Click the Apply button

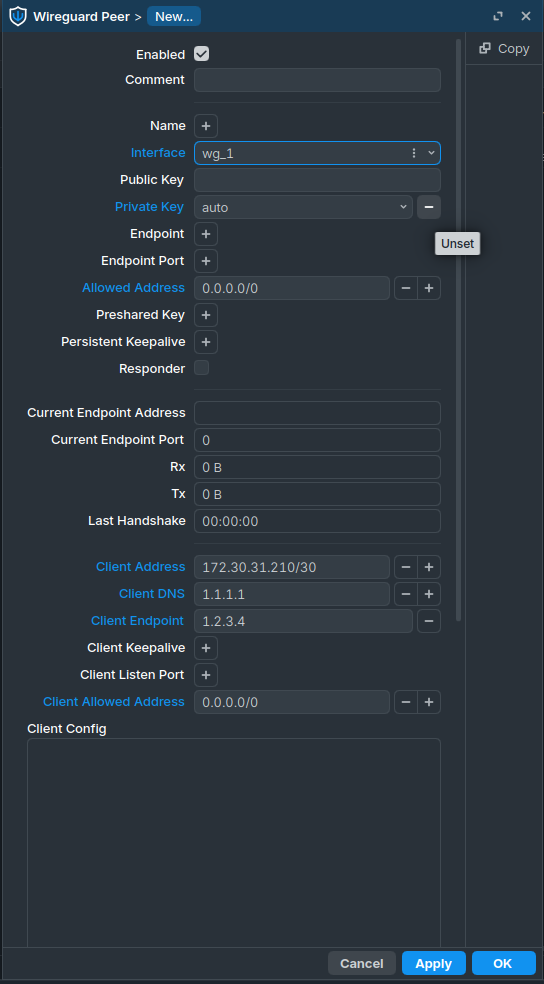coord(434,963)
